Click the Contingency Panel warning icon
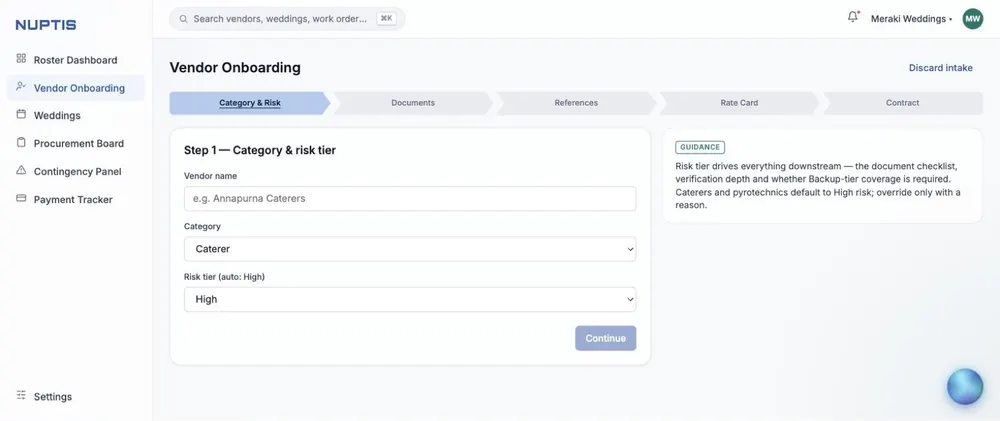 (21, 170)
